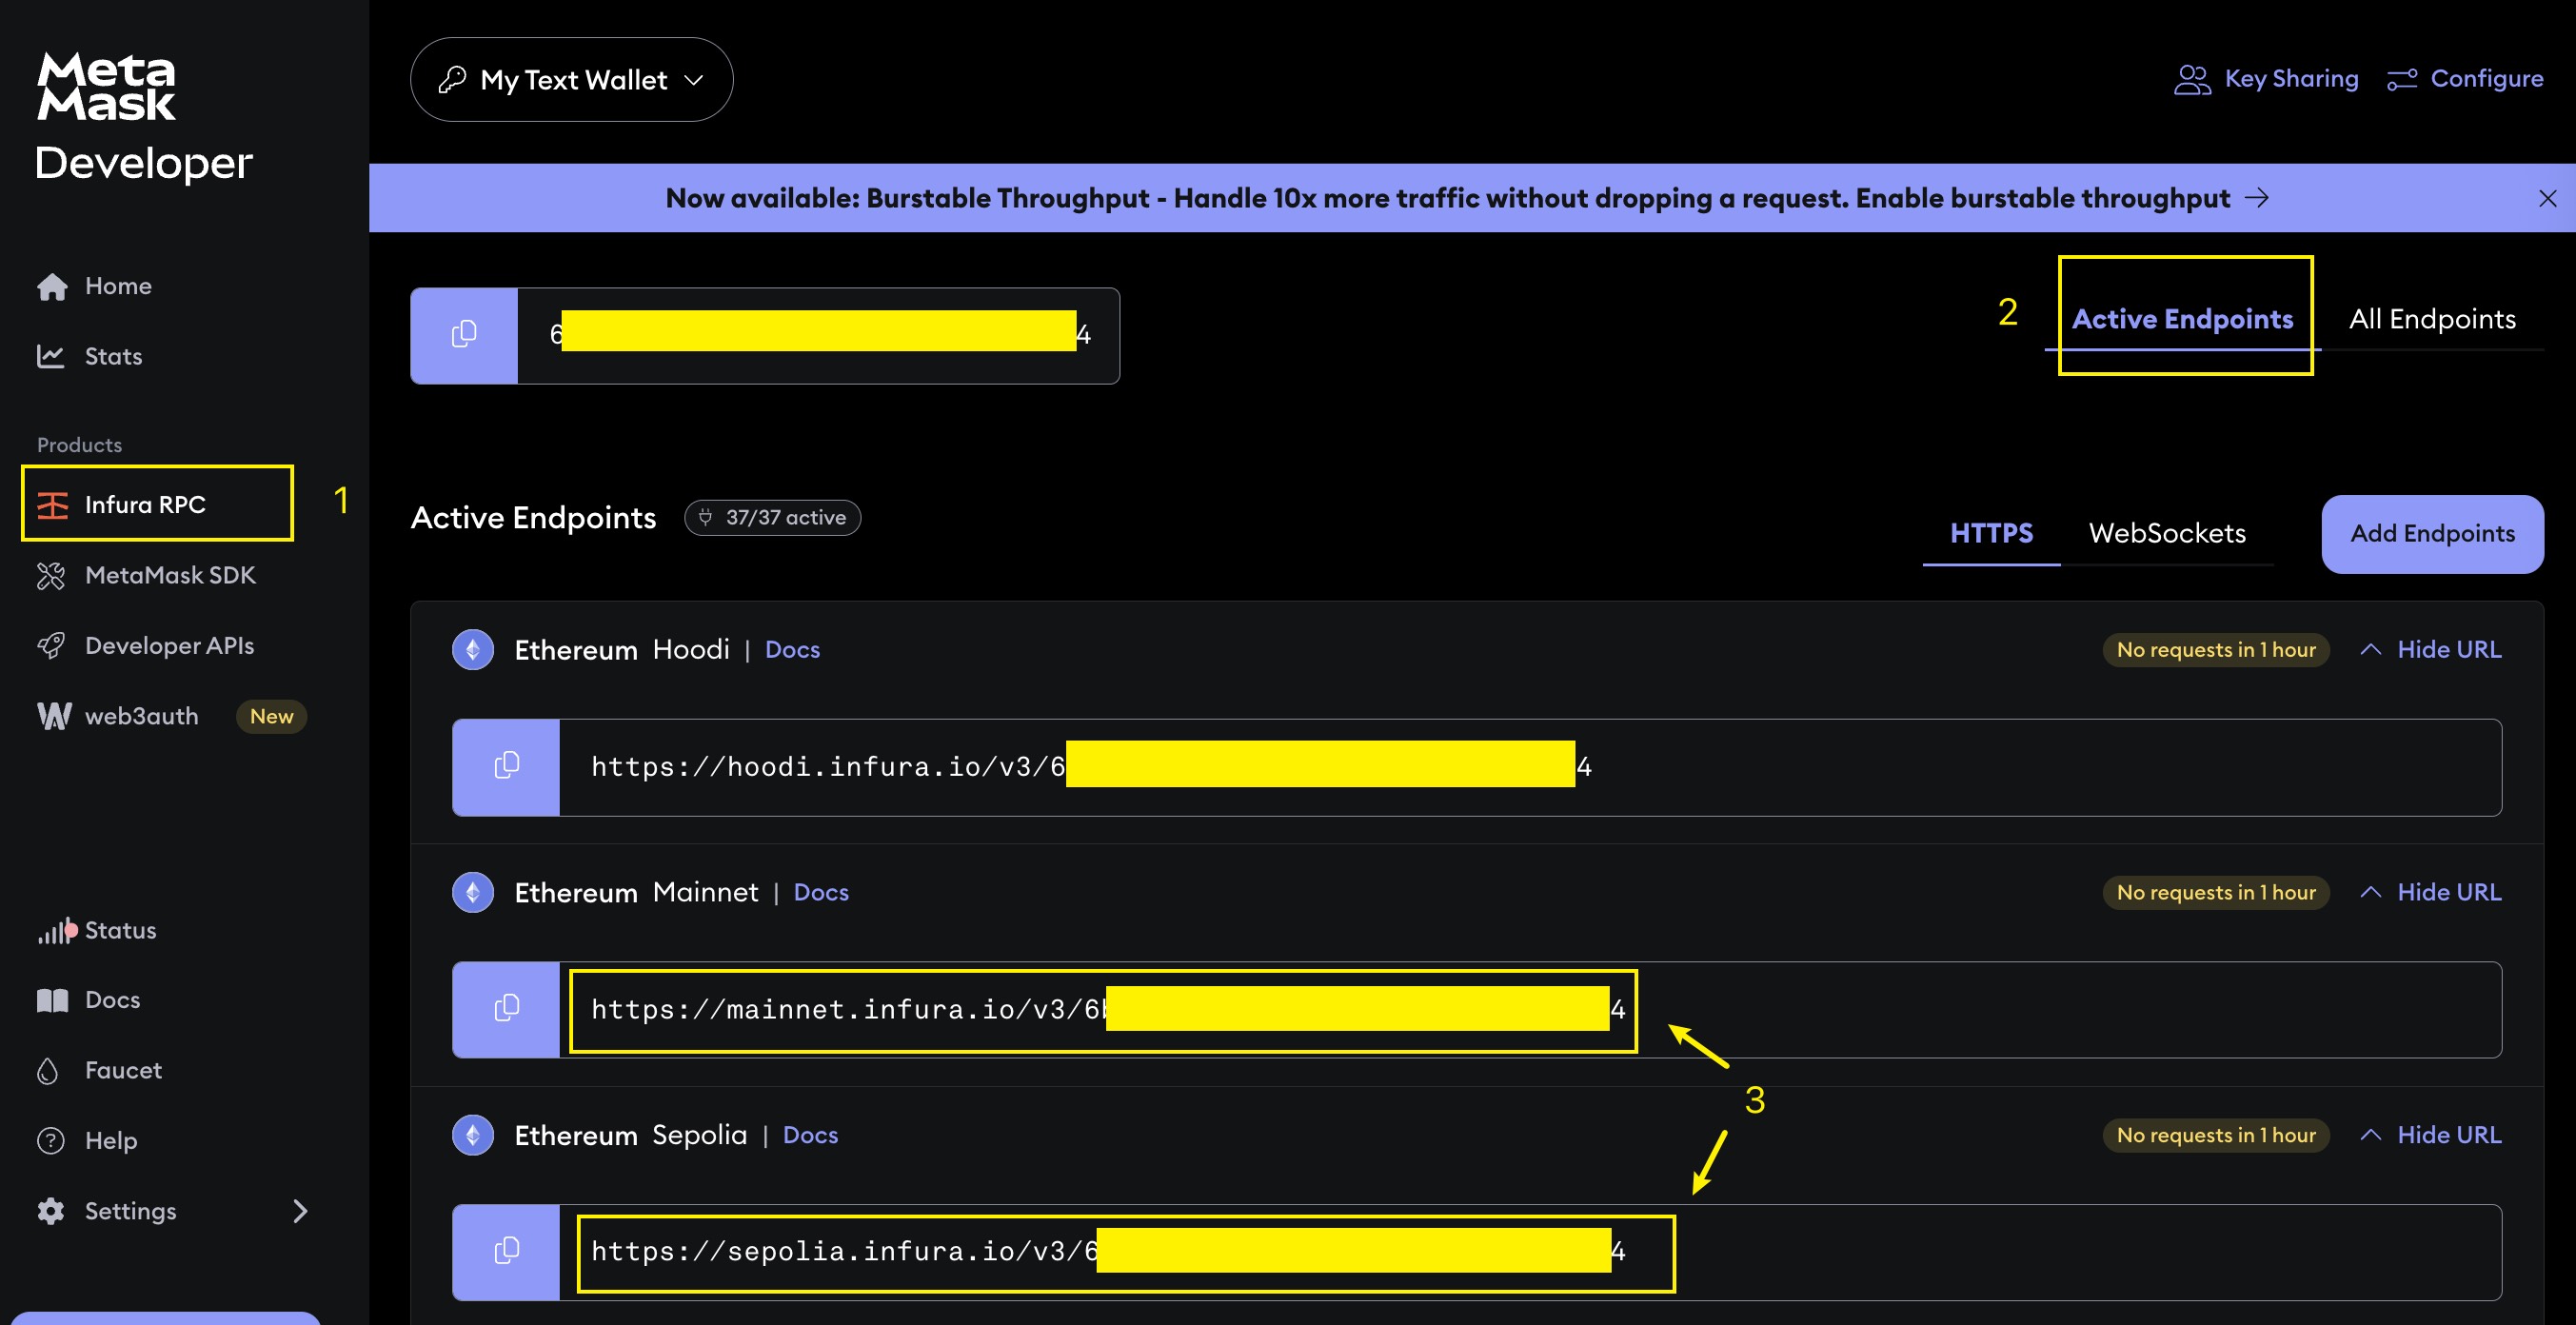Go to Home in sidebar
Screen dimensions: 2576x1325
click(x=94, y=286)
